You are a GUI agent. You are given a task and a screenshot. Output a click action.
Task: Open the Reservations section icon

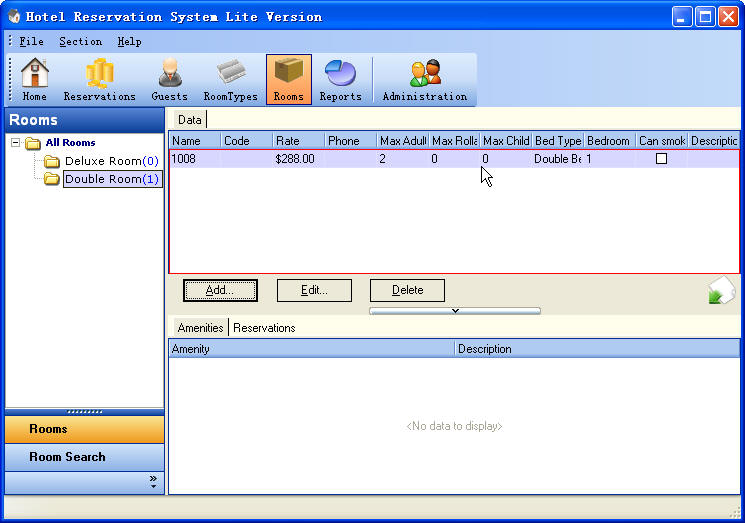point(99,80)
